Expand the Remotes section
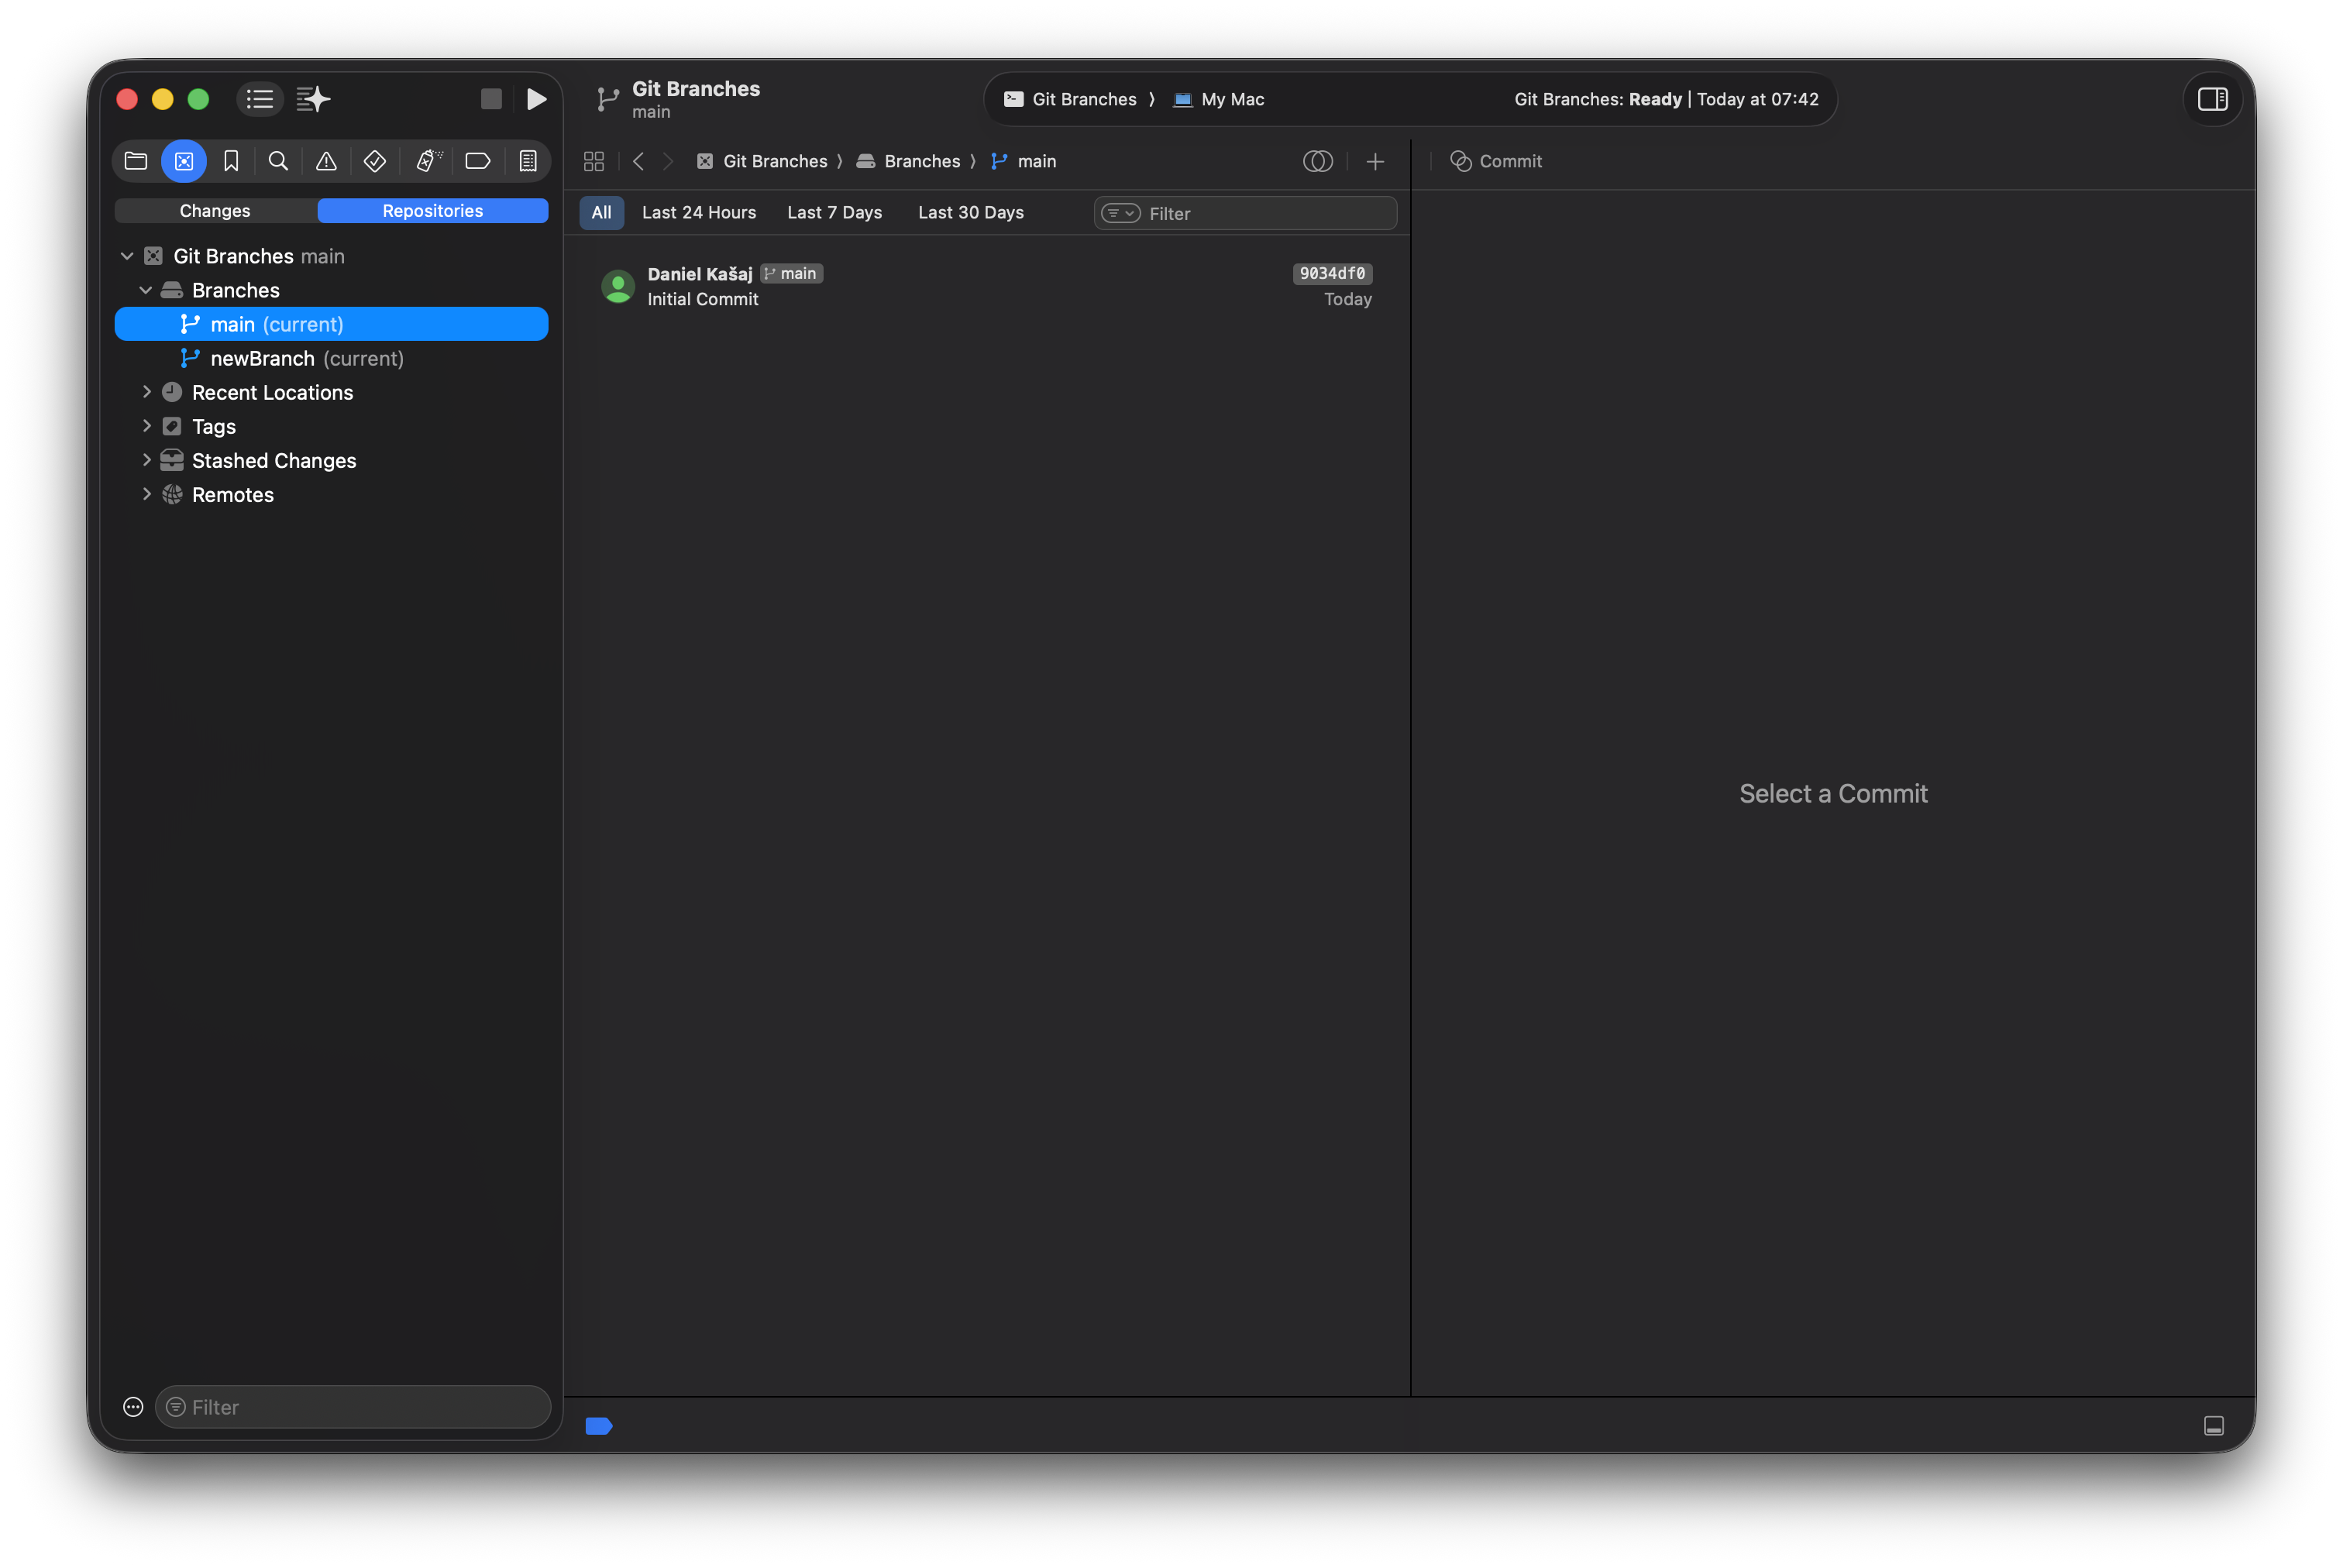This screenshot has width=2343, height=1568. pos(146,494)
